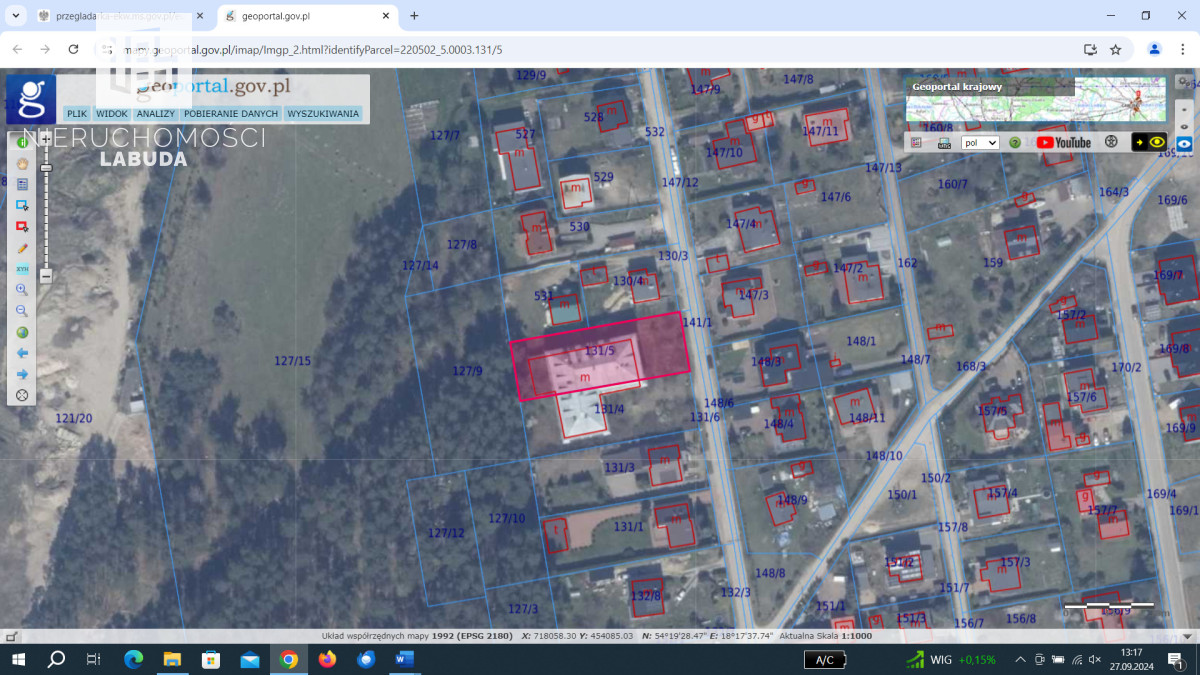Open the POBIERANIE DANYCH menu
Image resolution: width=1200 pixels, height=675 pixels.
(231, 114)
